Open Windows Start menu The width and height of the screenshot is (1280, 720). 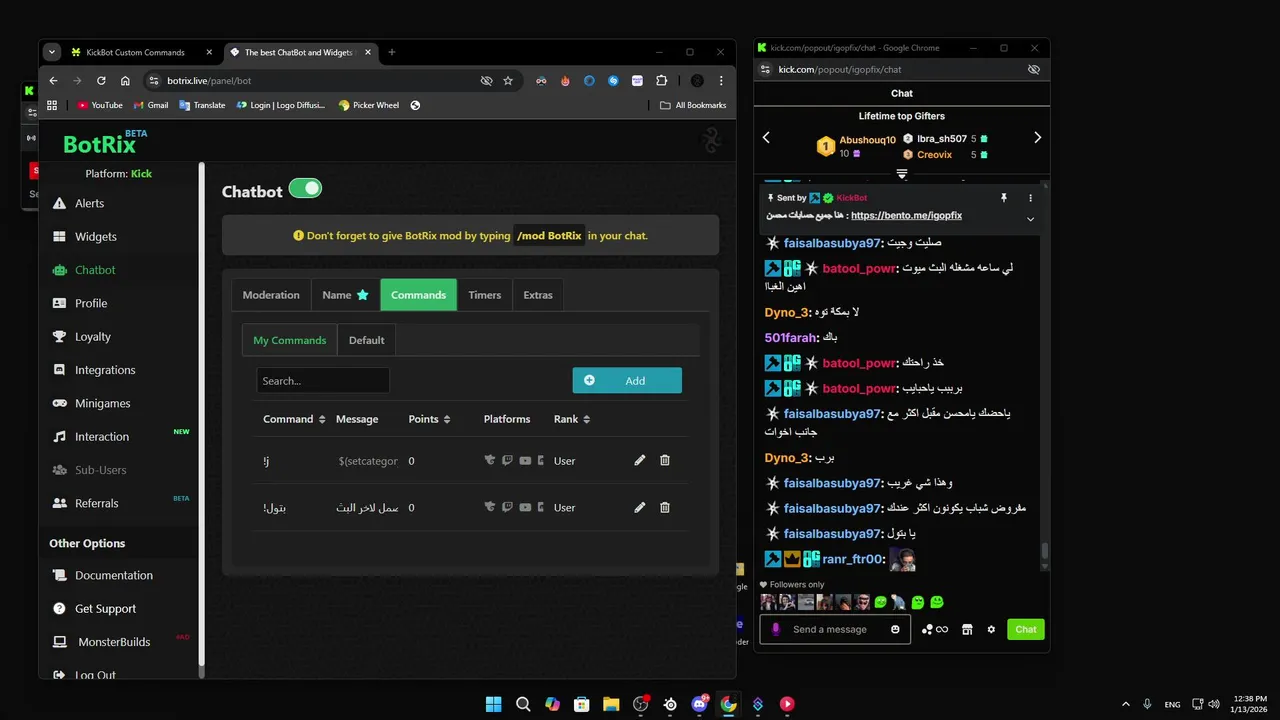[493, 704]
